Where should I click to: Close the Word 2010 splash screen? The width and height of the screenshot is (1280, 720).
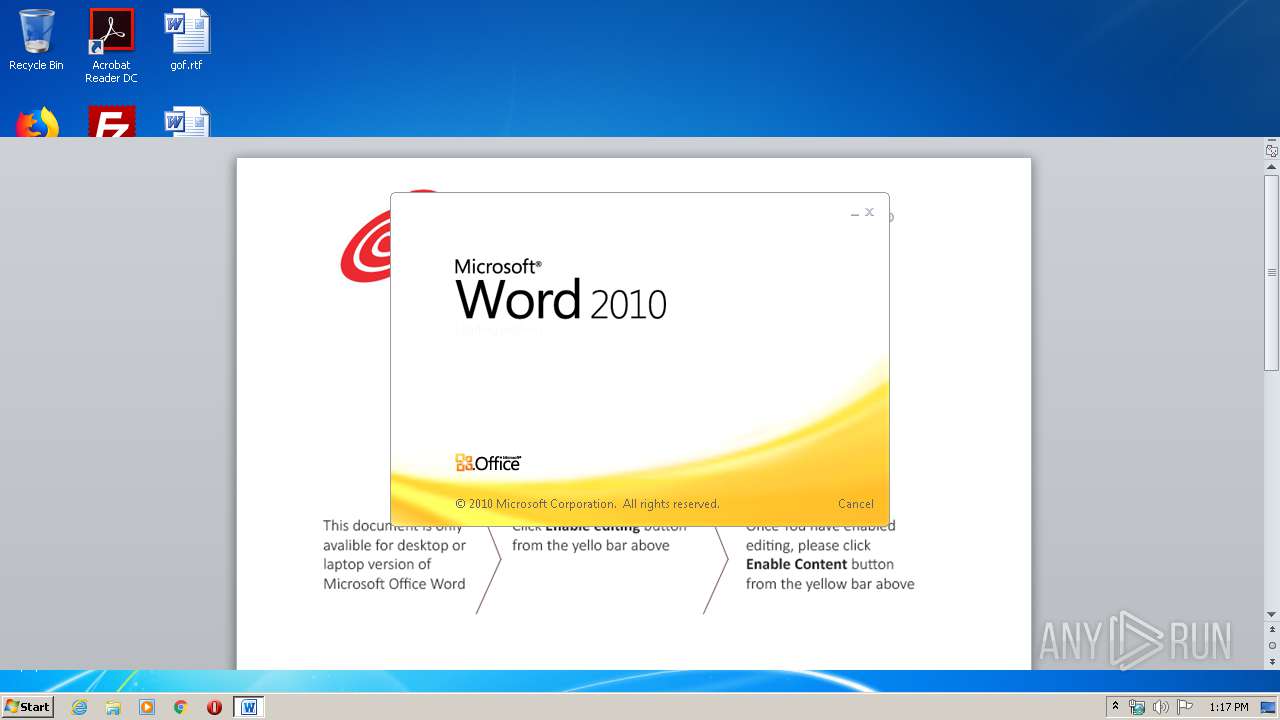tap(869, 212)
